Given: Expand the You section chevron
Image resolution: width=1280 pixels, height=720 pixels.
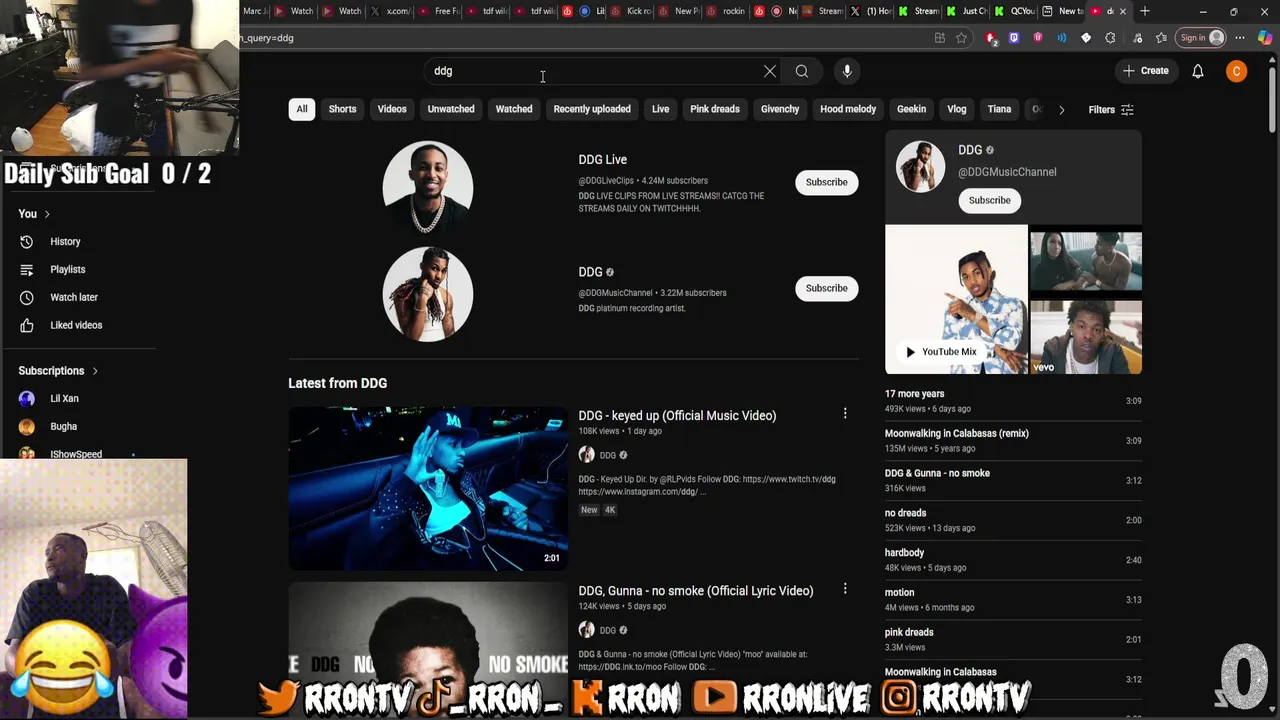Looking at the screenshot, I should coord(47,214).
